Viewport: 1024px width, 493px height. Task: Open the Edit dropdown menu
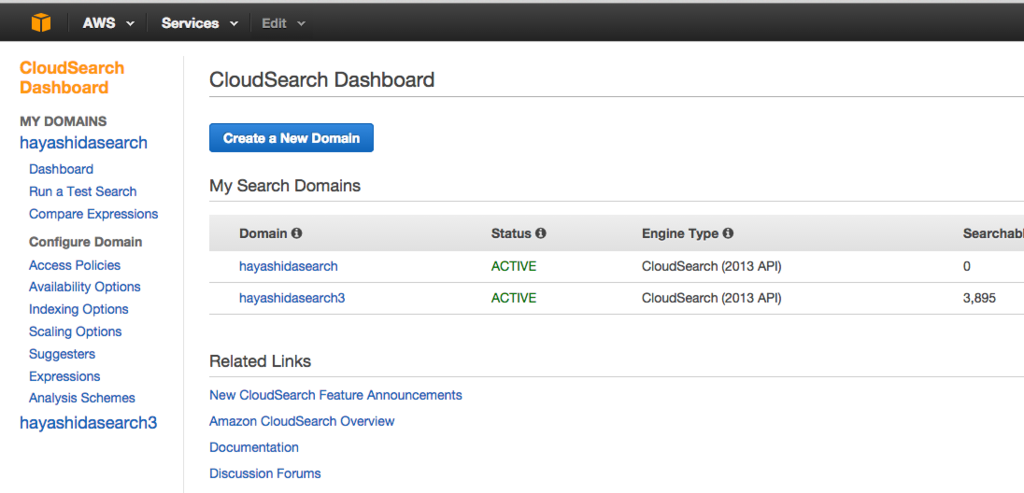283,23
